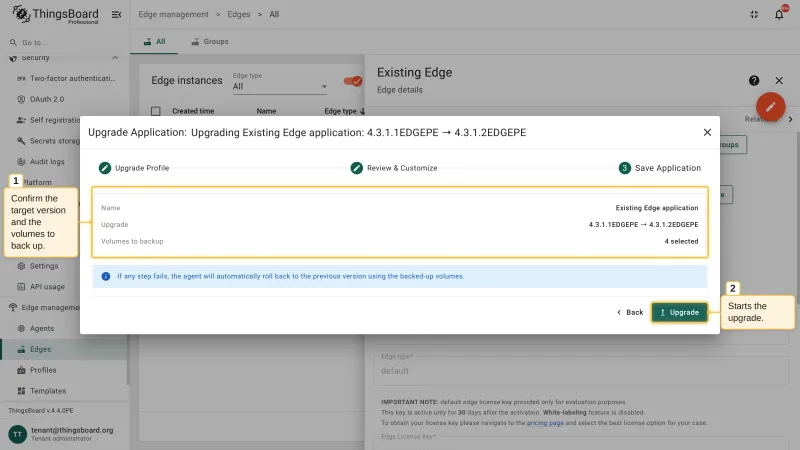Sort by Created time column
The width and height of the screenshot is (800, 450).
(193, 111)
